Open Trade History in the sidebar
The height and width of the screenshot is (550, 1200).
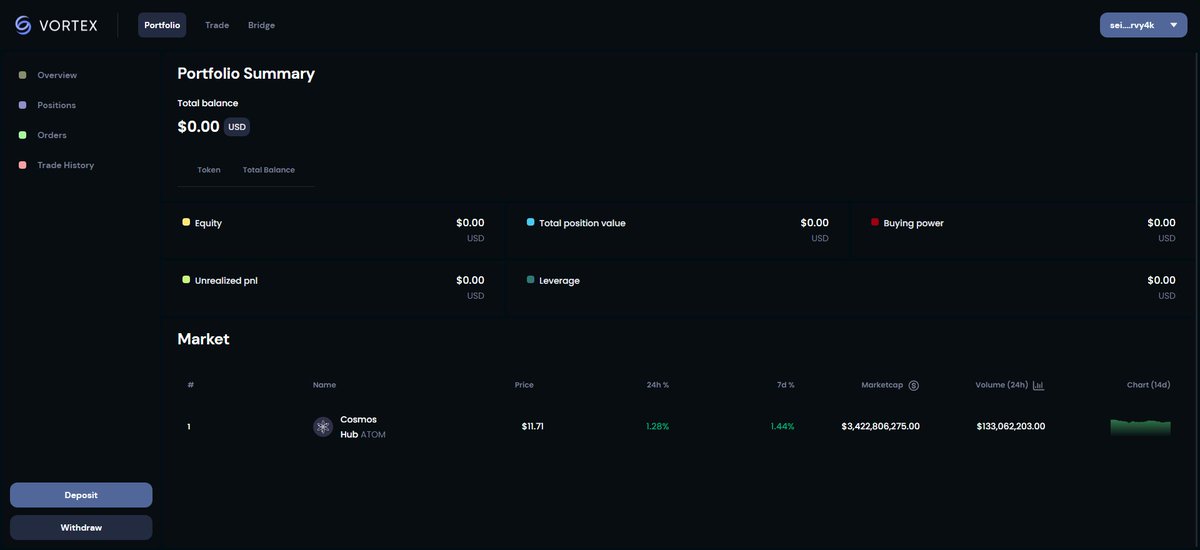click(65, 165)
